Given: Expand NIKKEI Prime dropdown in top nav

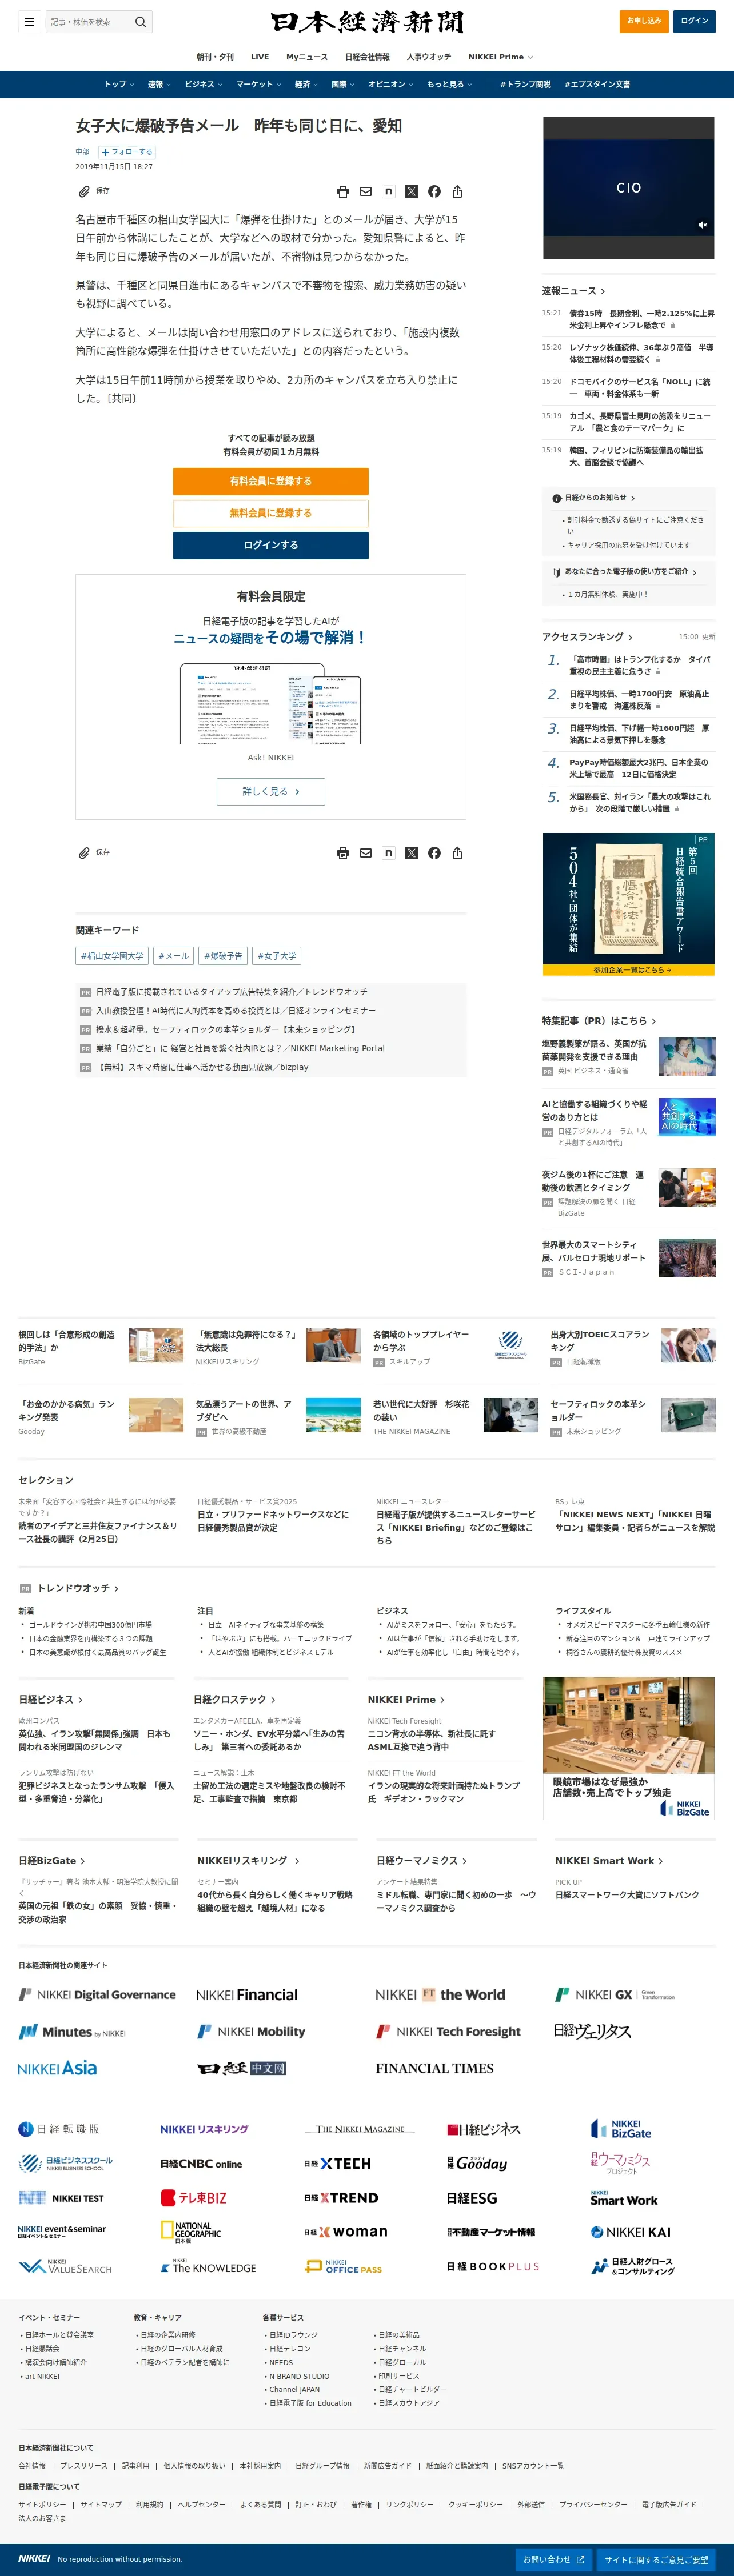Looking at the screenshot, I should (x=501, y=57).
